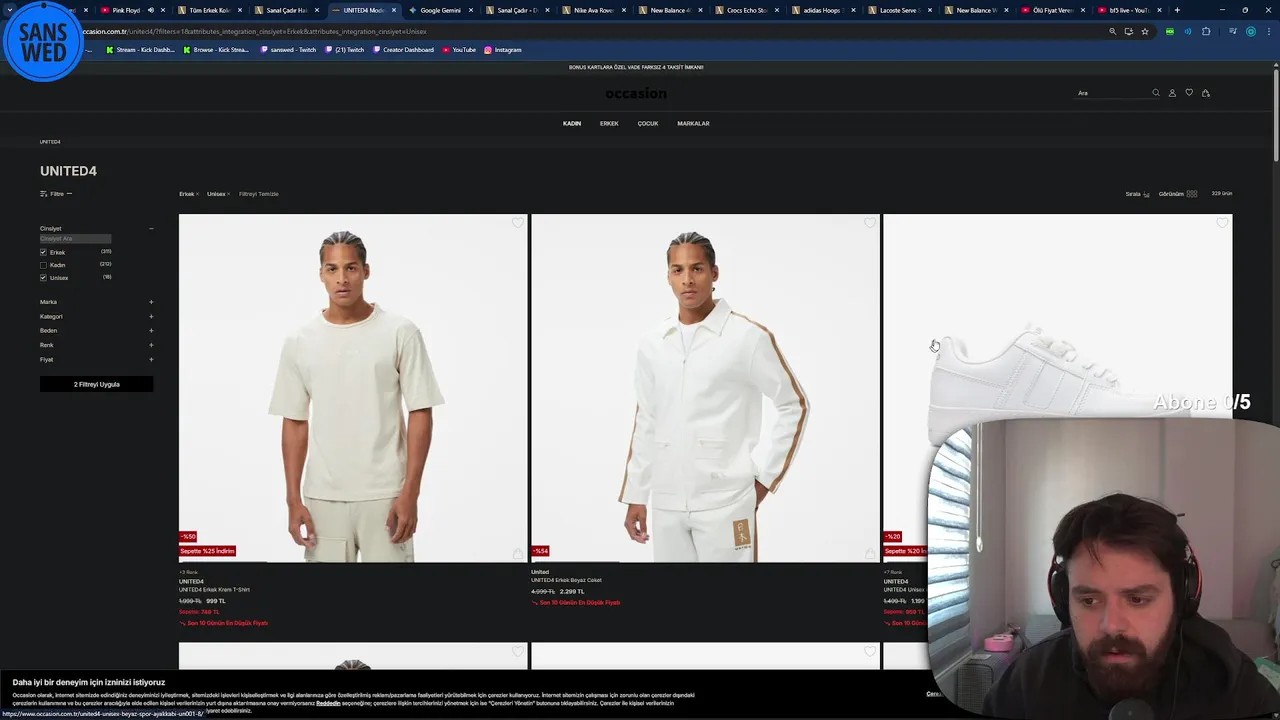Open the ÇOCUK menu
Screen dimensions: 1280x720
pos(648,124)
